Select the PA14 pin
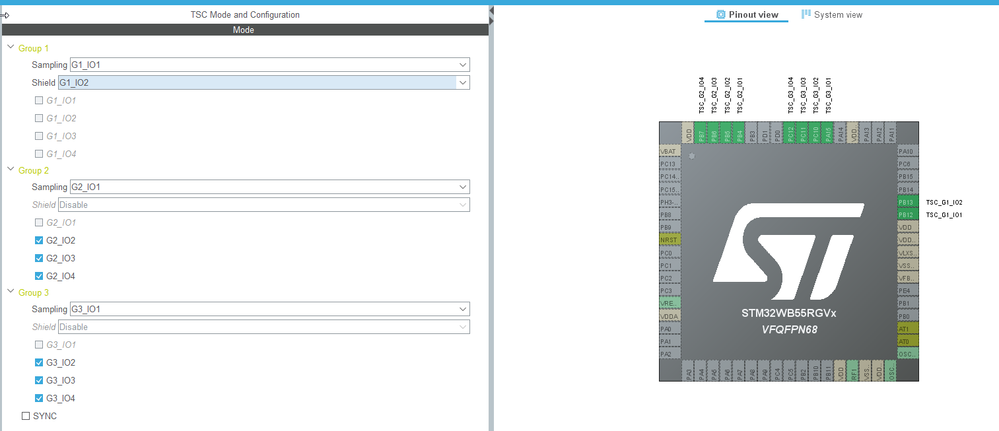 [x=840, y=133]
